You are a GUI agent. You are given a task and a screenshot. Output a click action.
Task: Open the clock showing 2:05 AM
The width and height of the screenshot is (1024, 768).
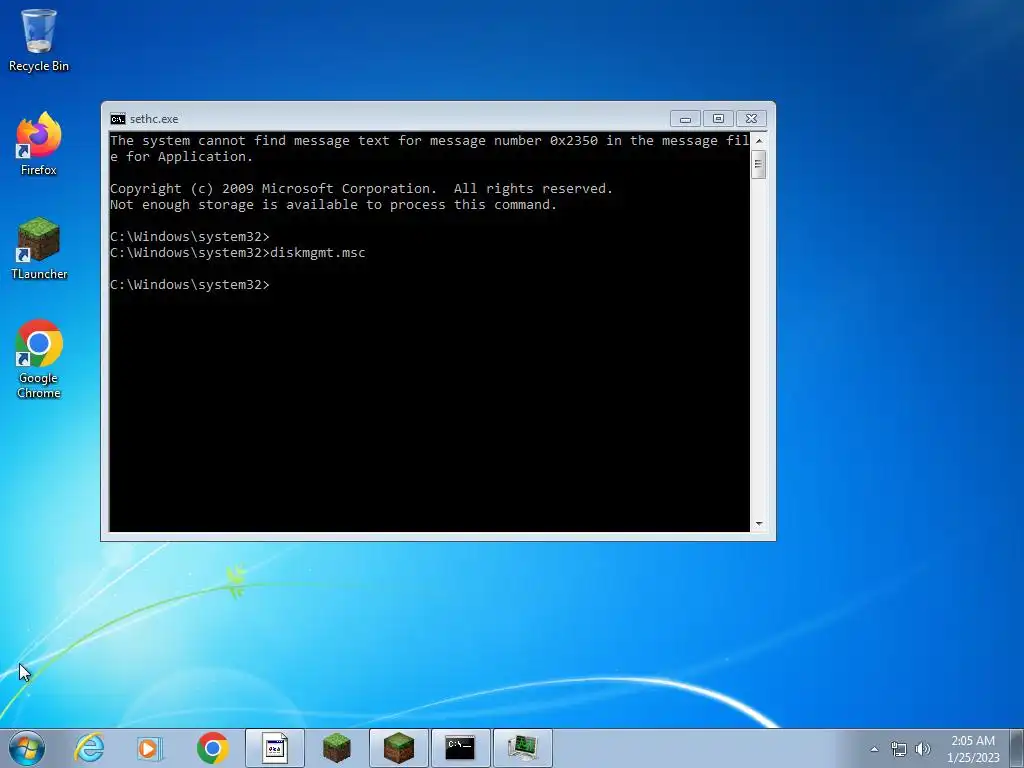pos(973,749)
